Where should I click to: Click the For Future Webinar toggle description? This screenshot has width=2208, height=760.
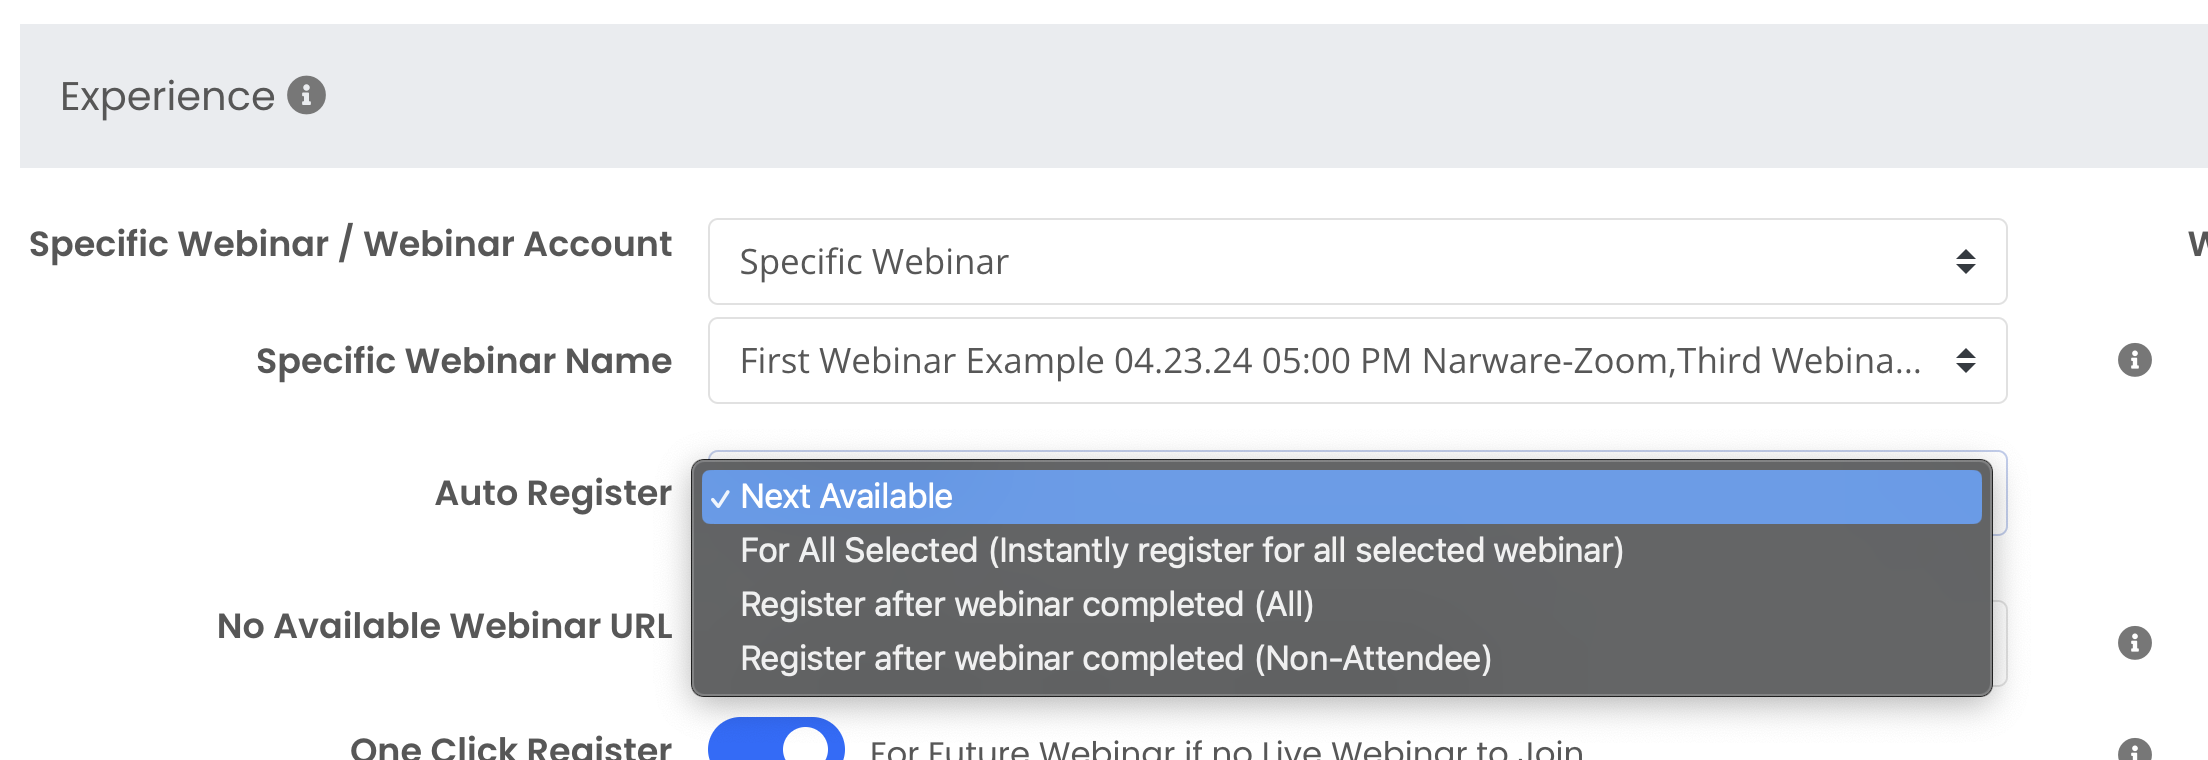[1227, 749]
